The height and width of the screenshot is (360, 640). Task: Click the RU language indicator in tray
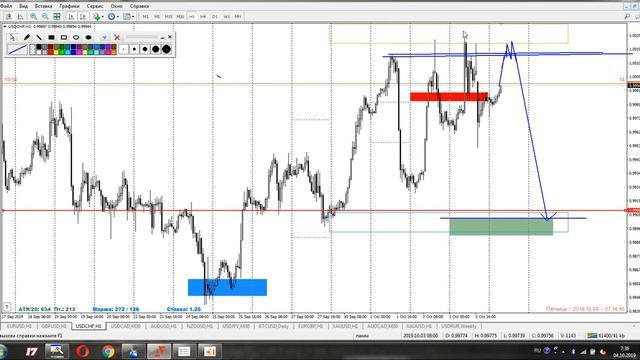coord(537,350)
